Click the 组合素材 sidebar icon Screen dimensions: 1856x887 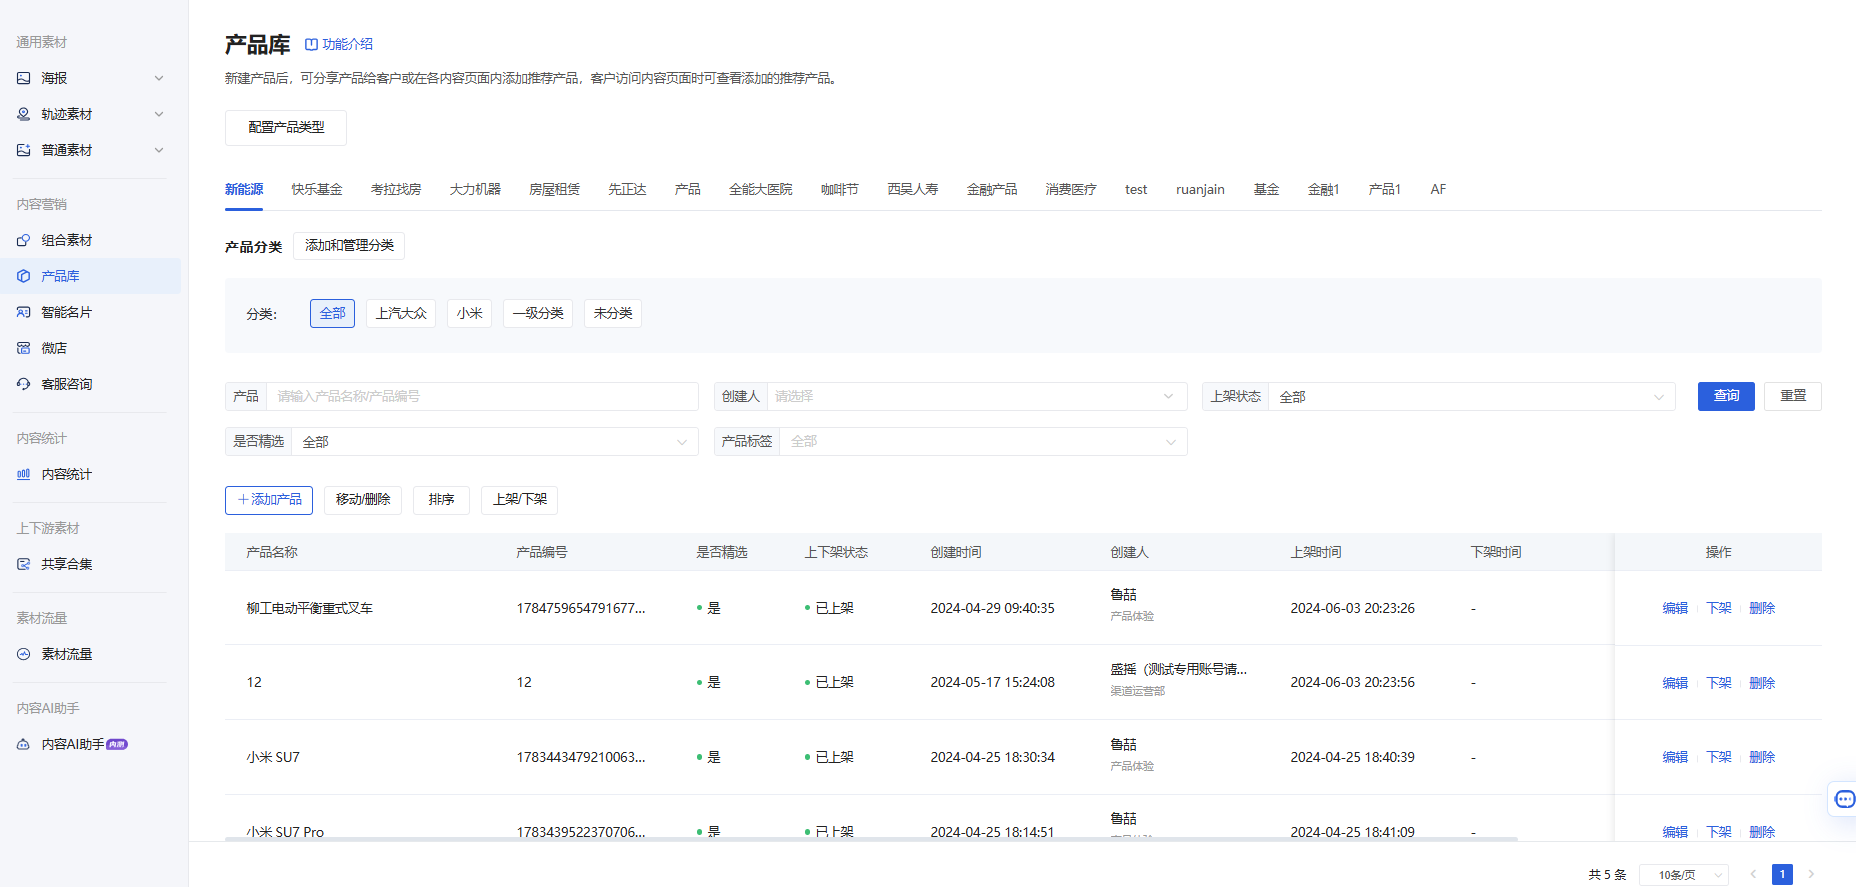coord(24,240)
